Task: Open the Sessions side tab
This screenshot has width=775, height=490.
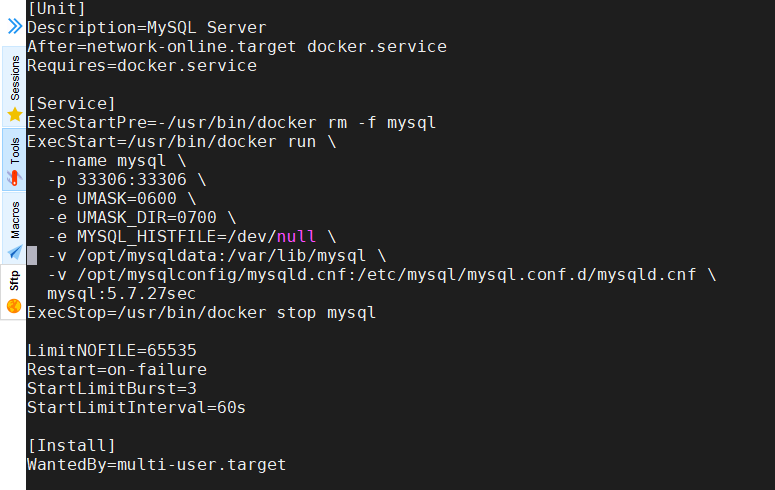Action: (x=14, y=87)
